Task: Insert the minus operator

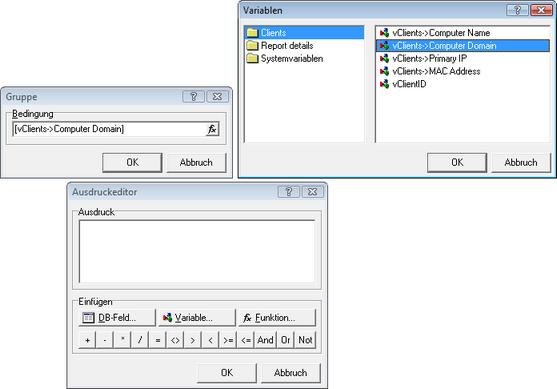Action: (x=105, y=340)
